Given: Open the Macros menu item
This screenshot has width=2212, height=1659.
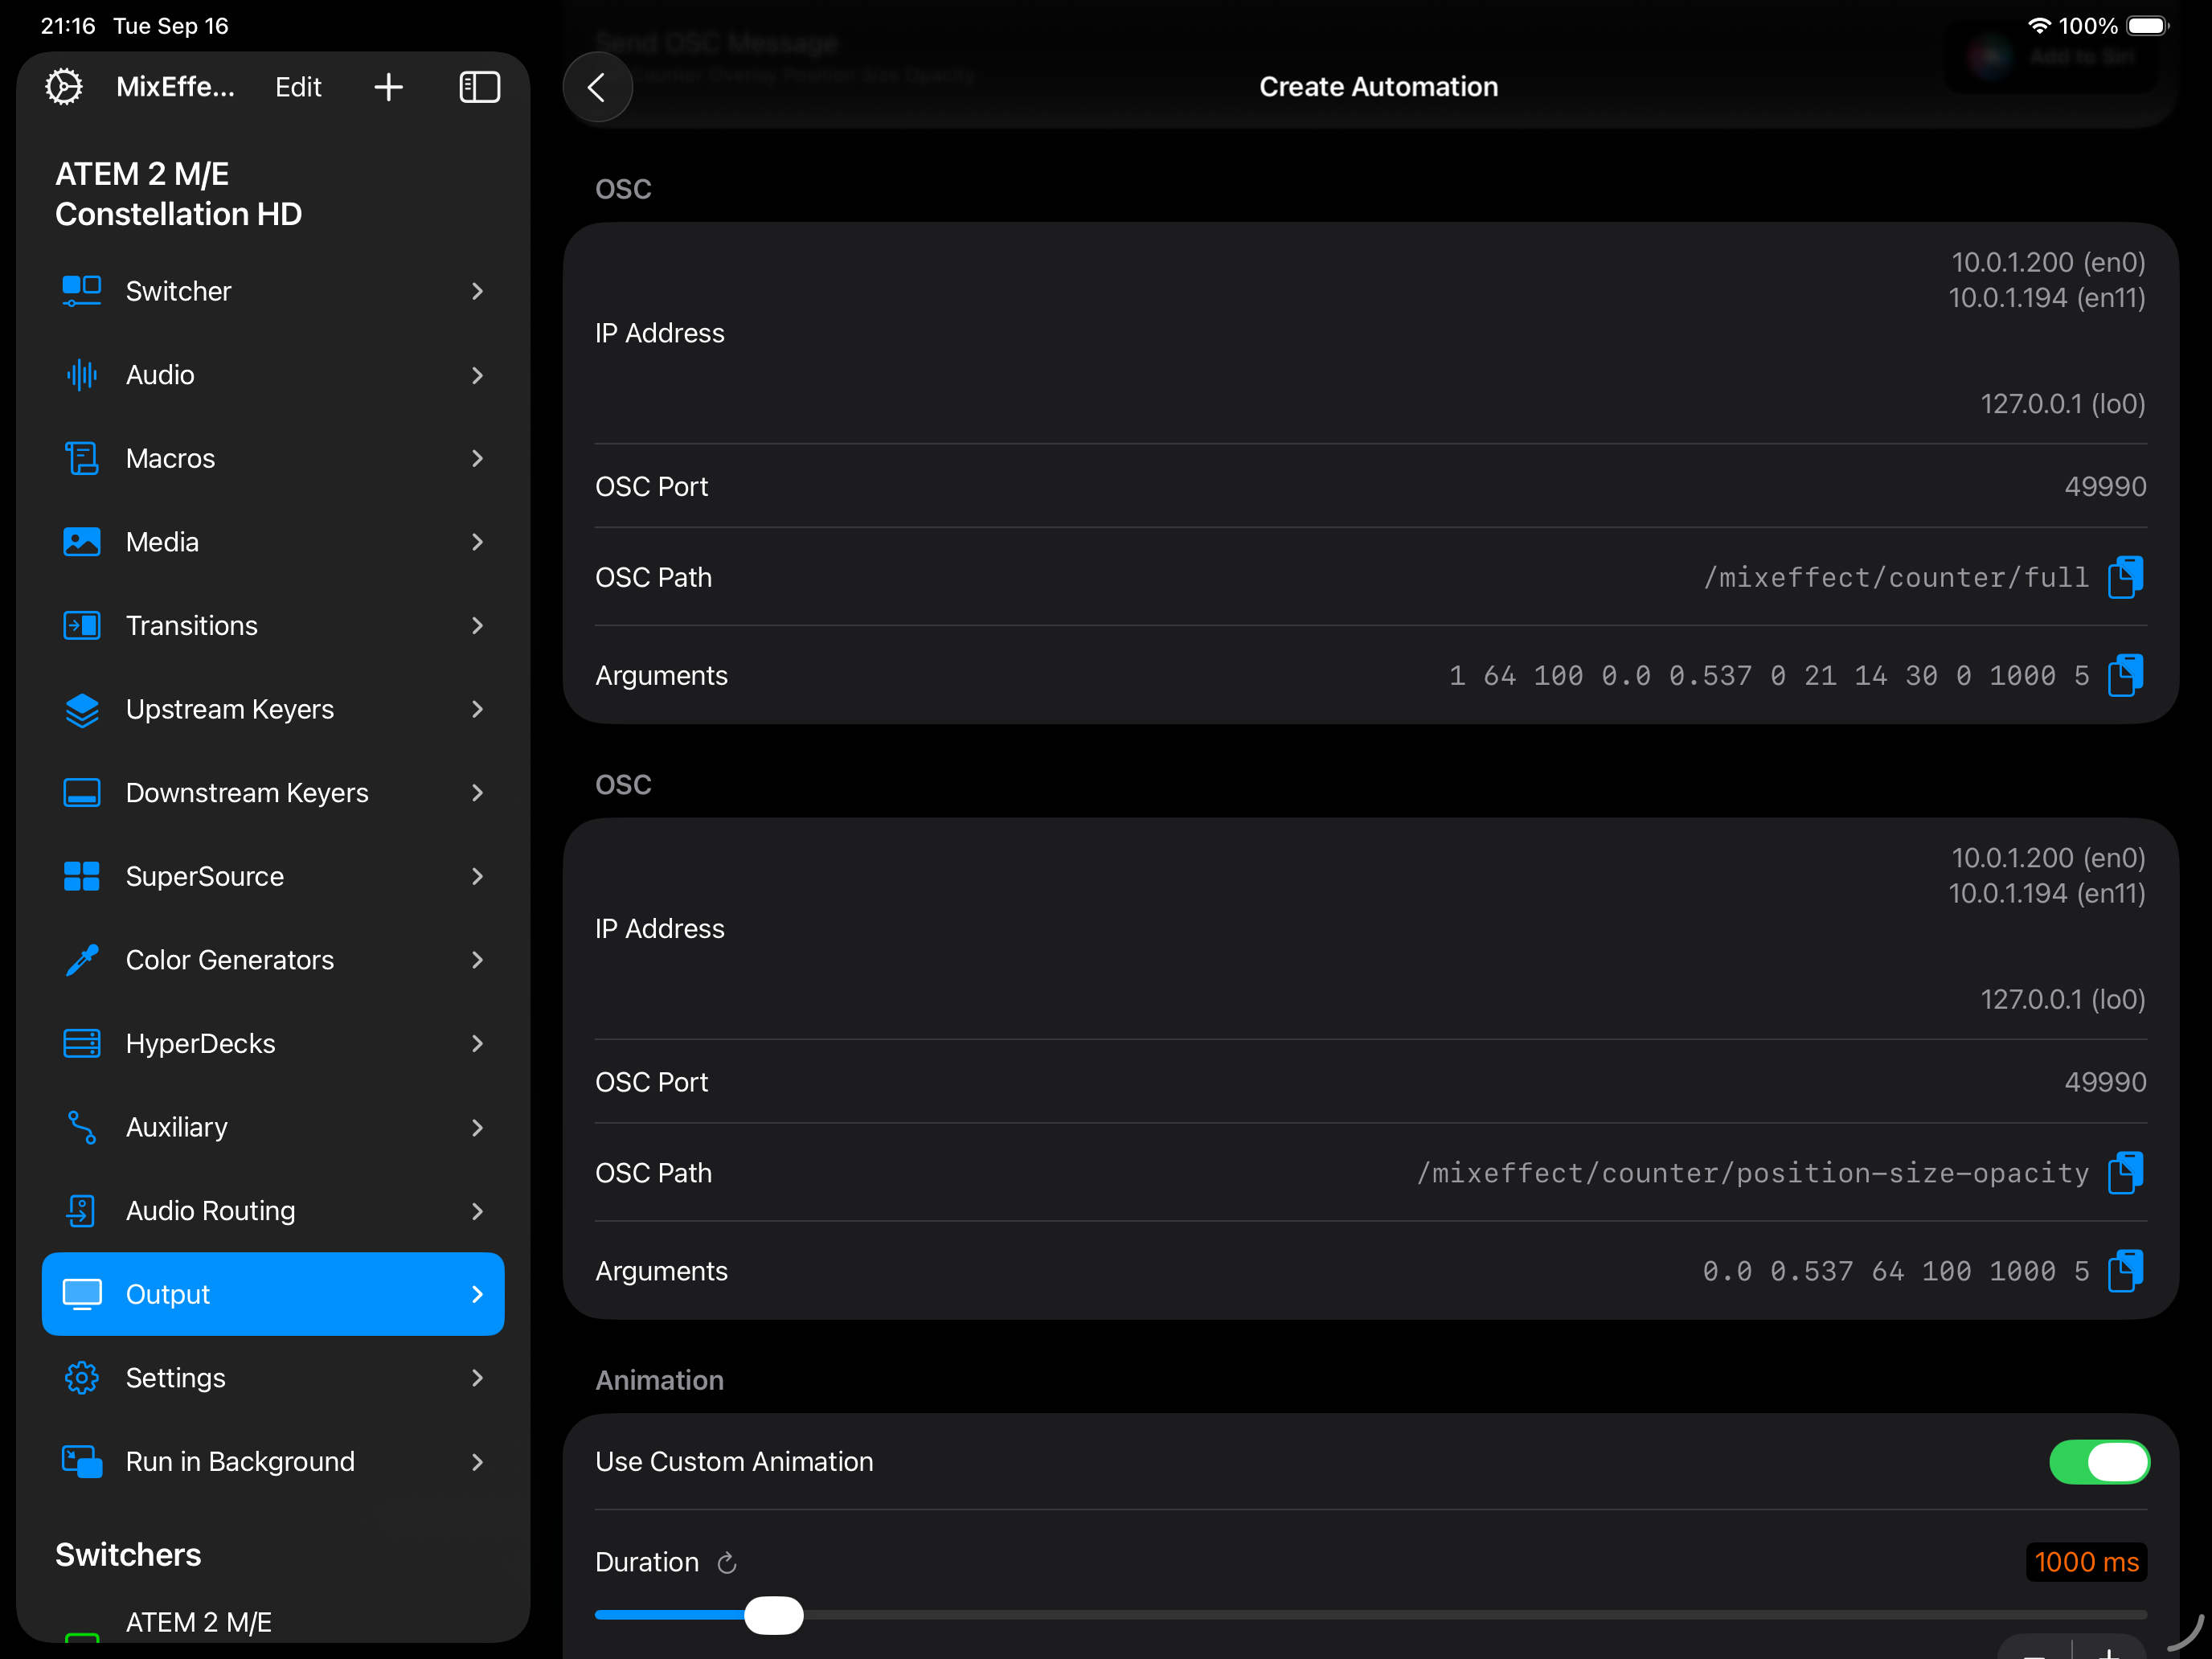Looking at the screenshot, I should click(x=170, y=458).
